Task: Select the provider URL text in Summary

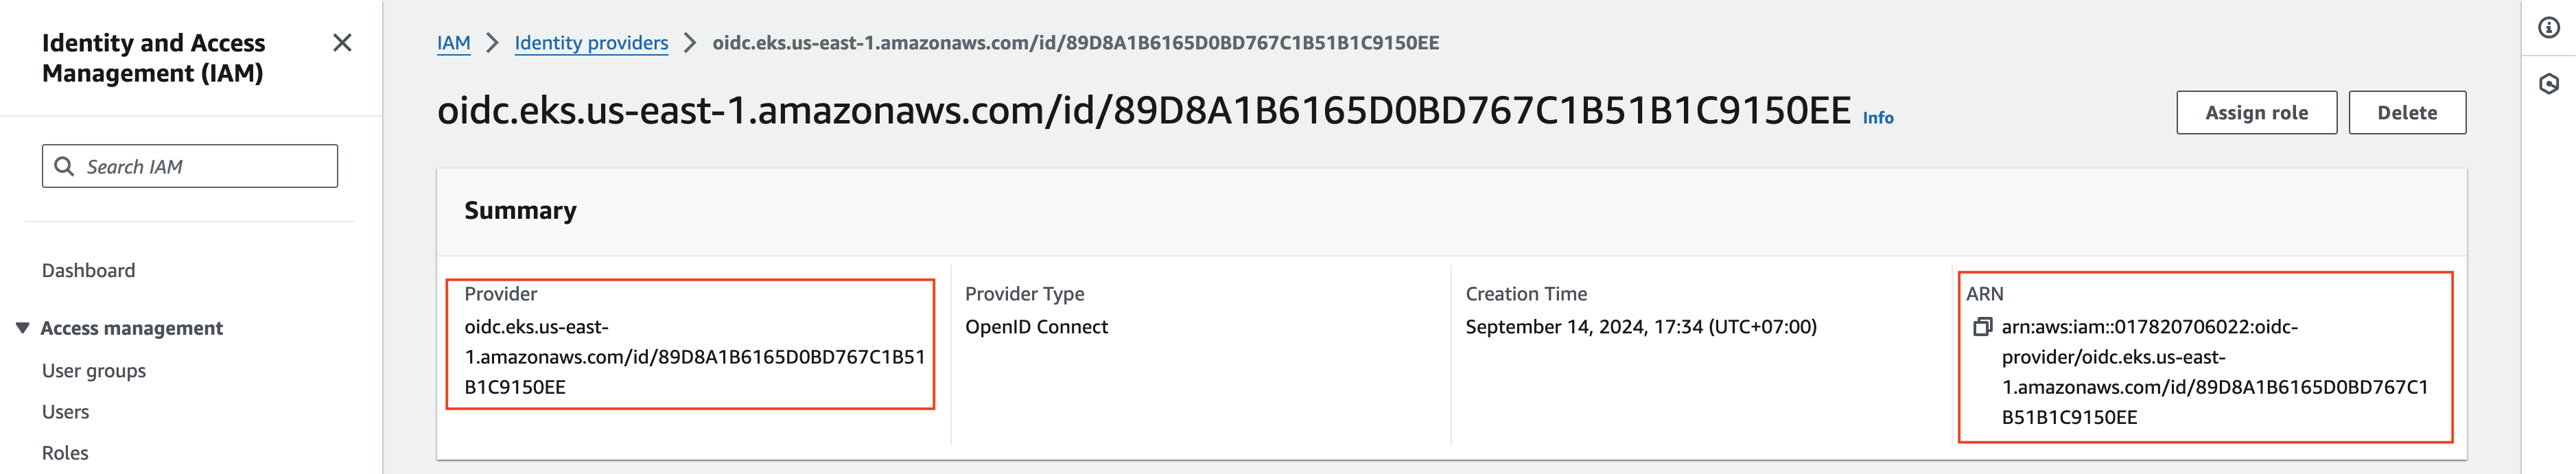Action: (x=694, y=357)
